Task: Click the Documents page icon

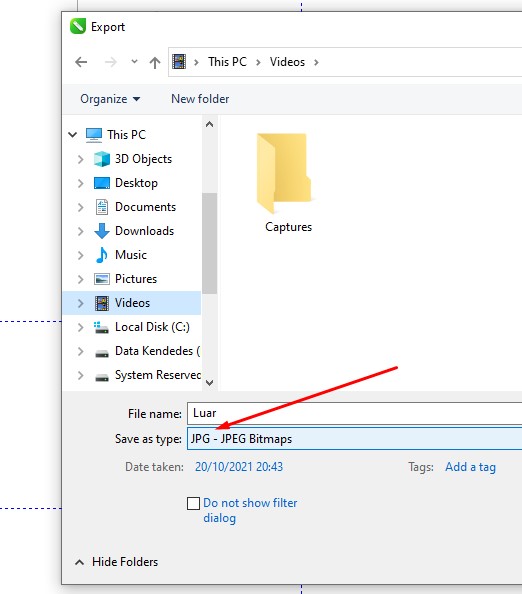Action: pyautogui.click(x=102, y=207)
